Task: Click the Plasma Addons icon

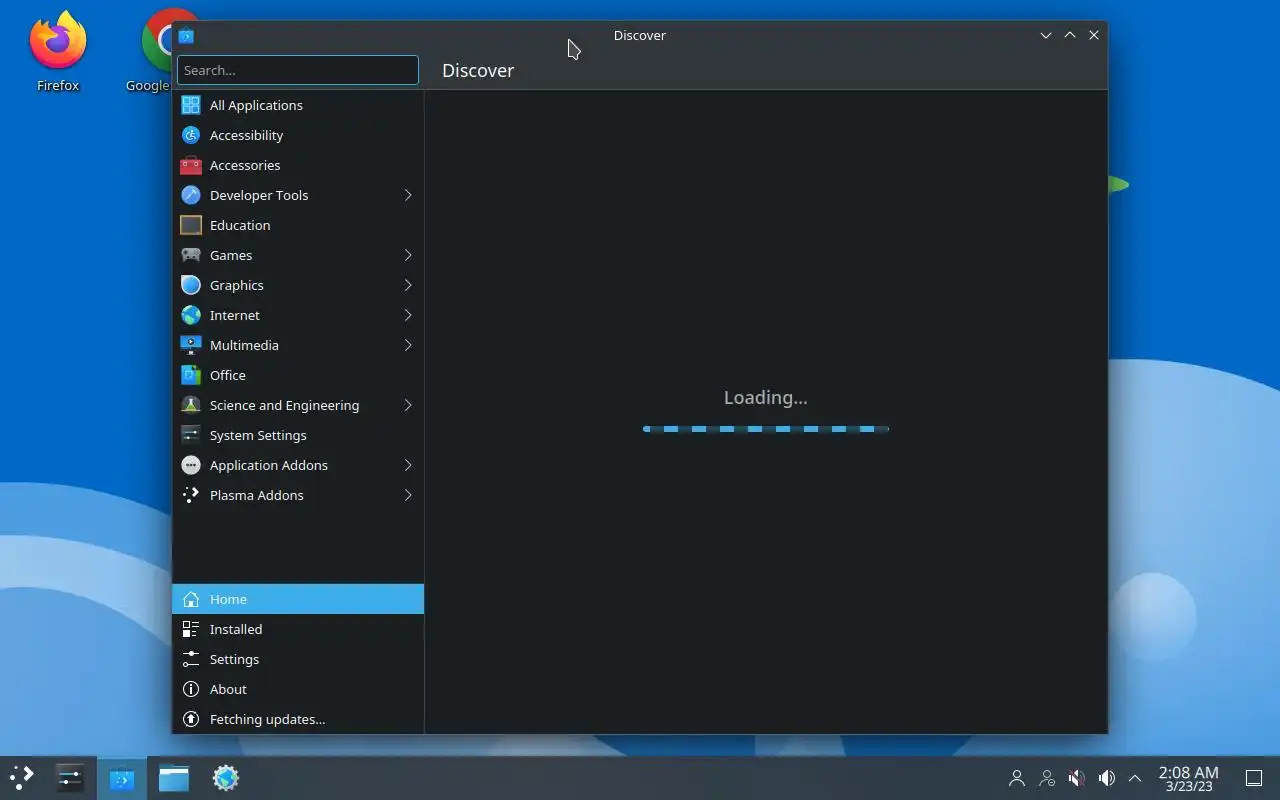Action: tap(191, 495)
